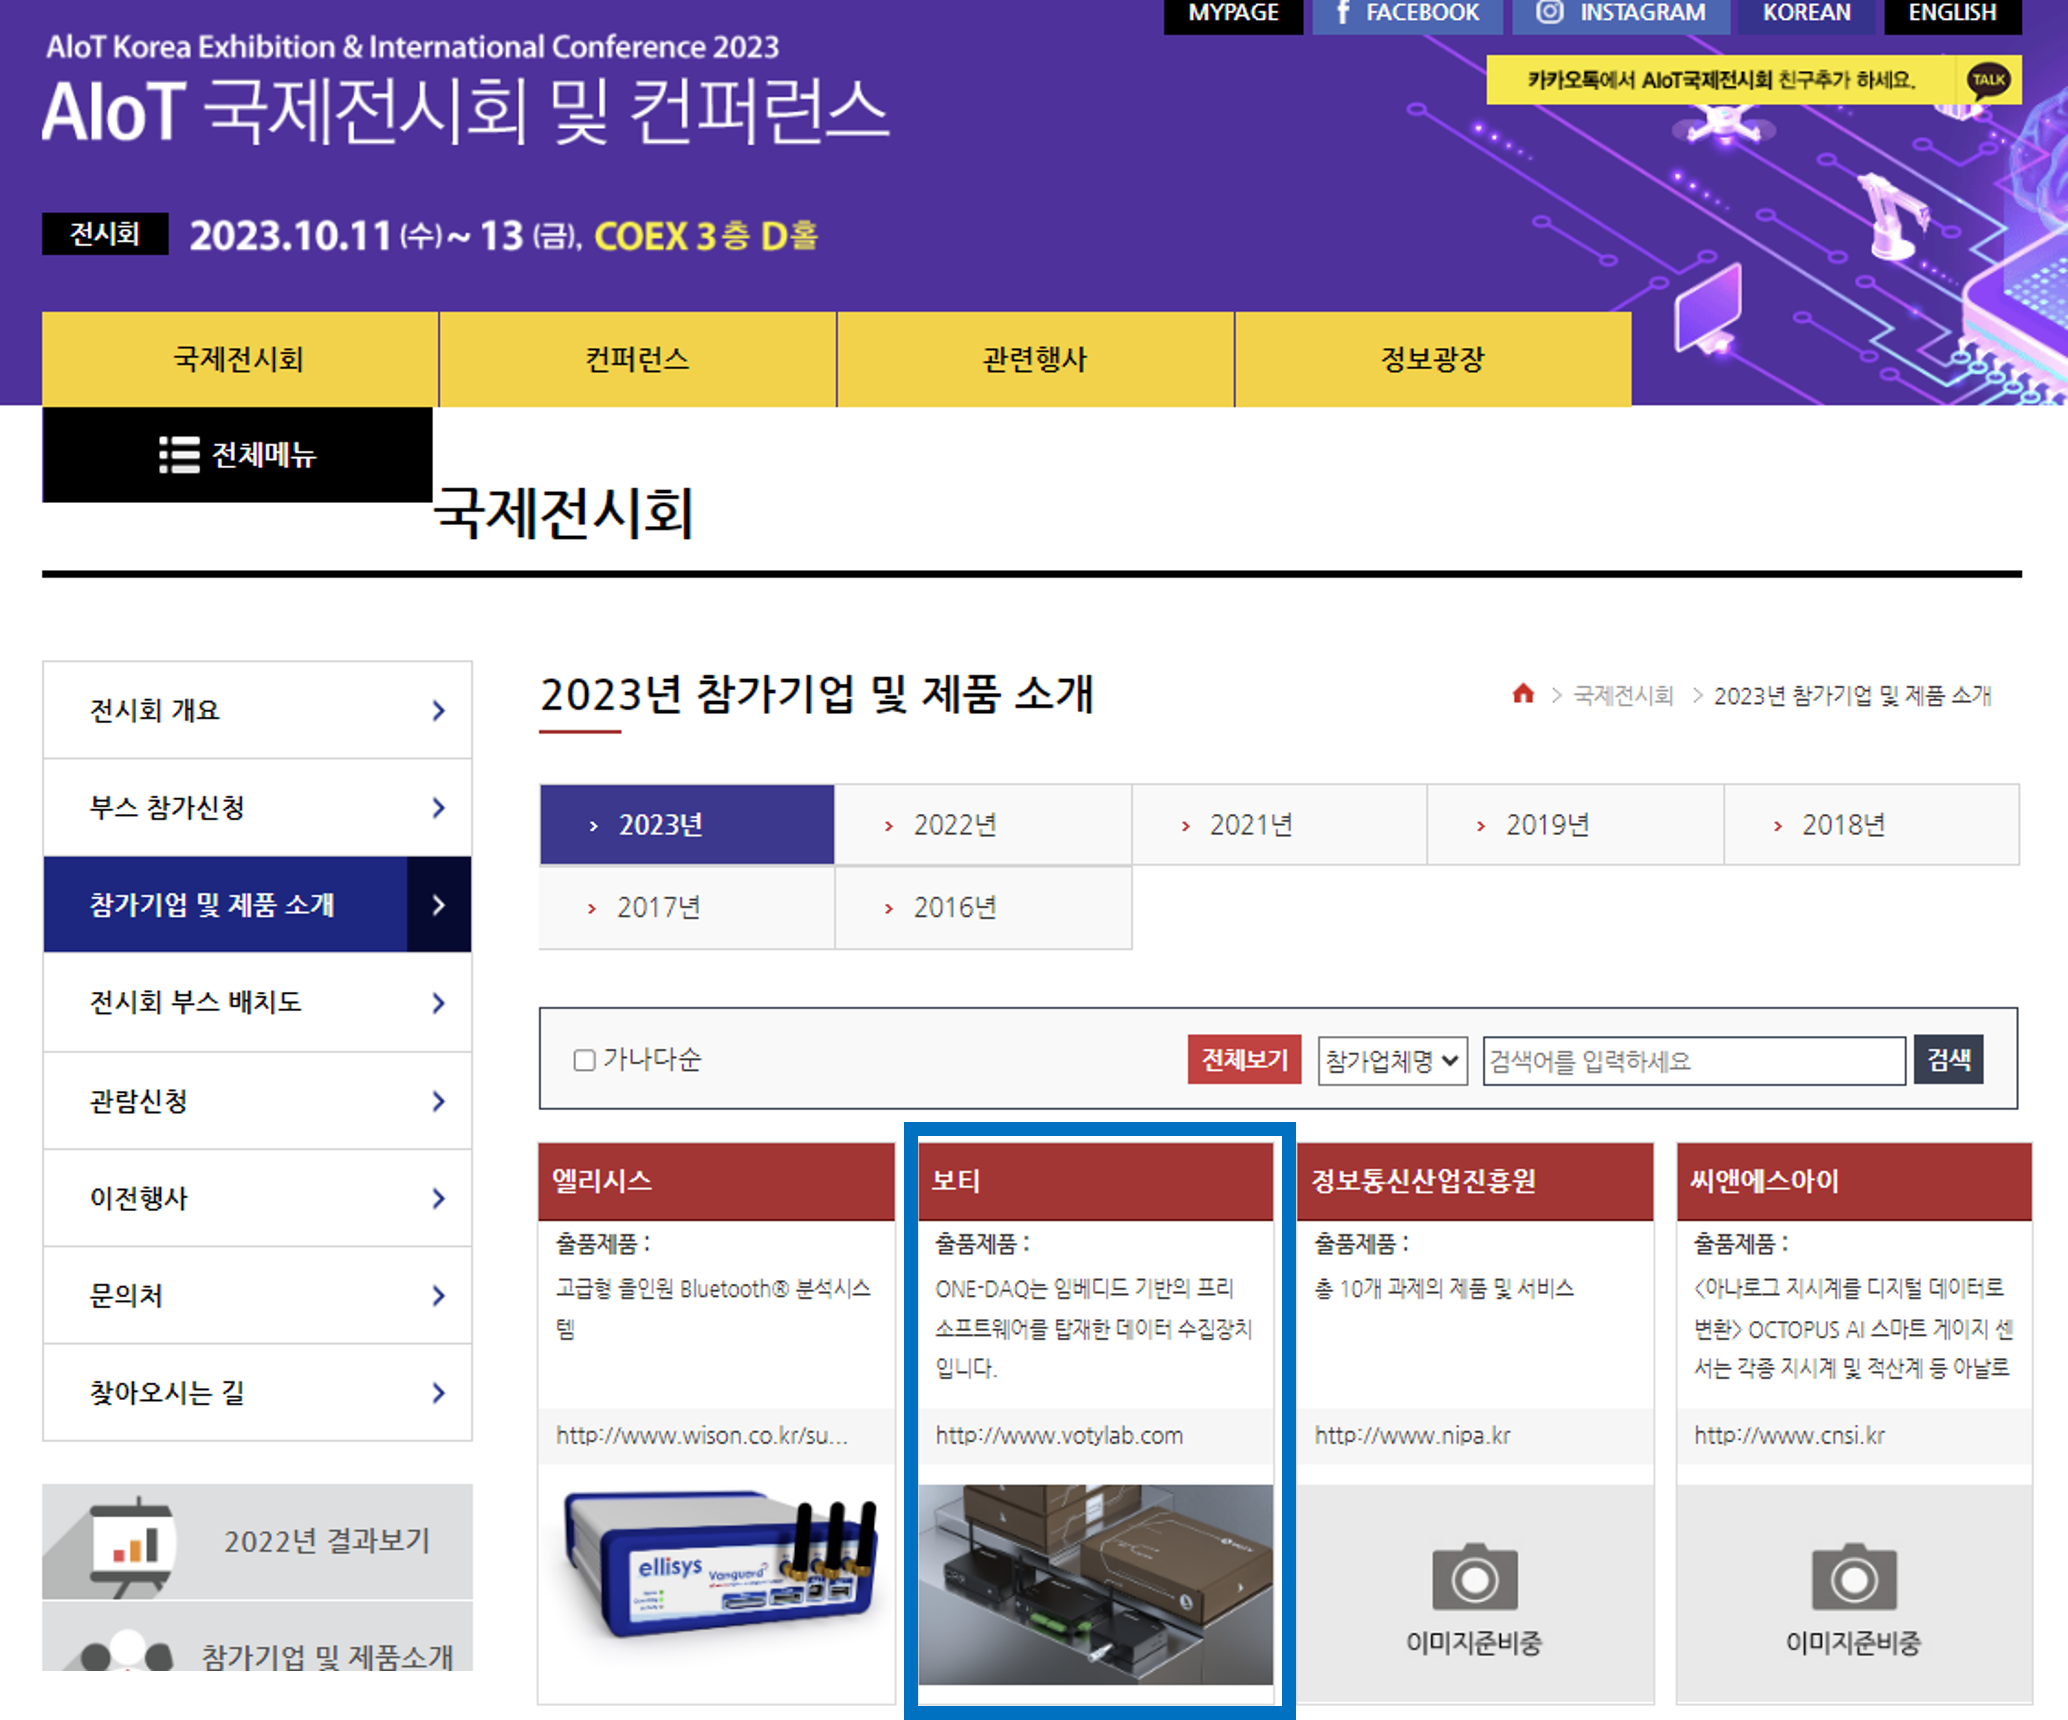Open 관람신청 in the sidebar
This screenshot has width=2068, height=1720.
pyautogui.click(x=257, y=1100)
